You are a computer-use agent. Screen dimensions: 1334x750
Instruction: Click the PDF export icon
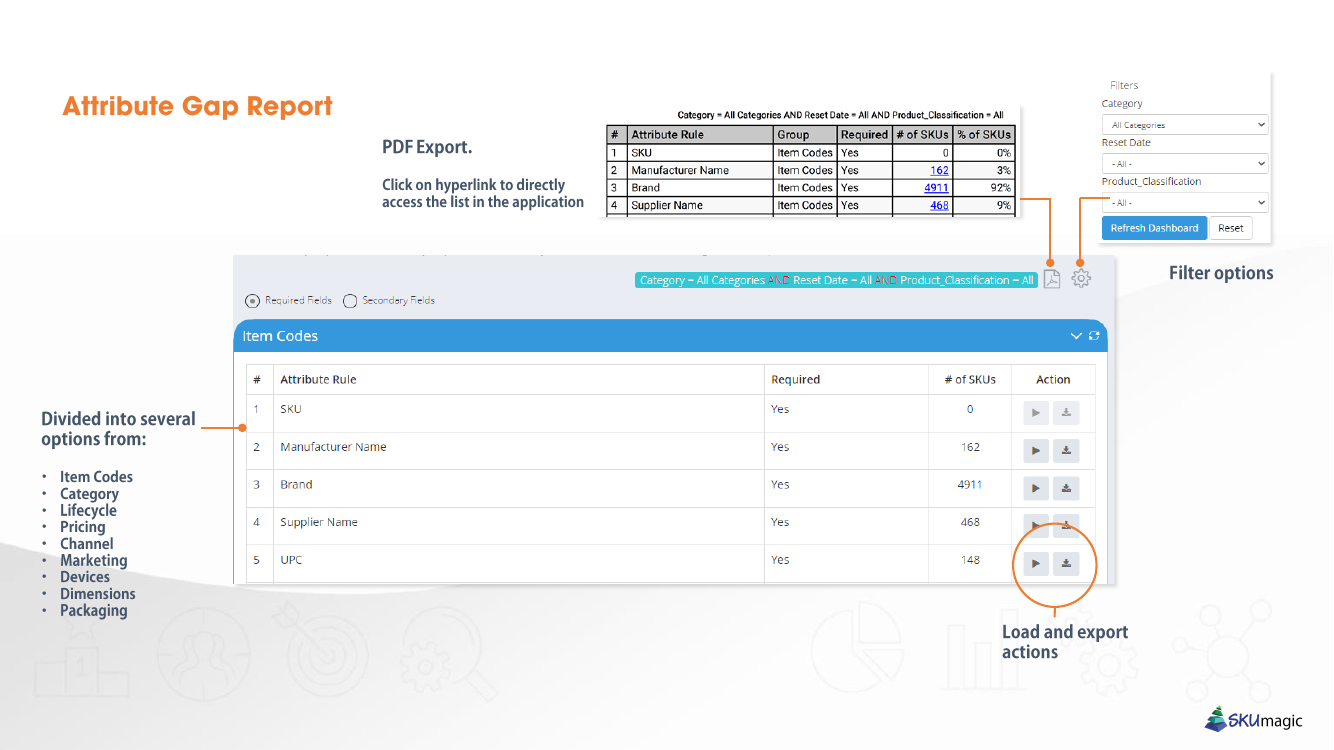click(x=1051, y=279)
